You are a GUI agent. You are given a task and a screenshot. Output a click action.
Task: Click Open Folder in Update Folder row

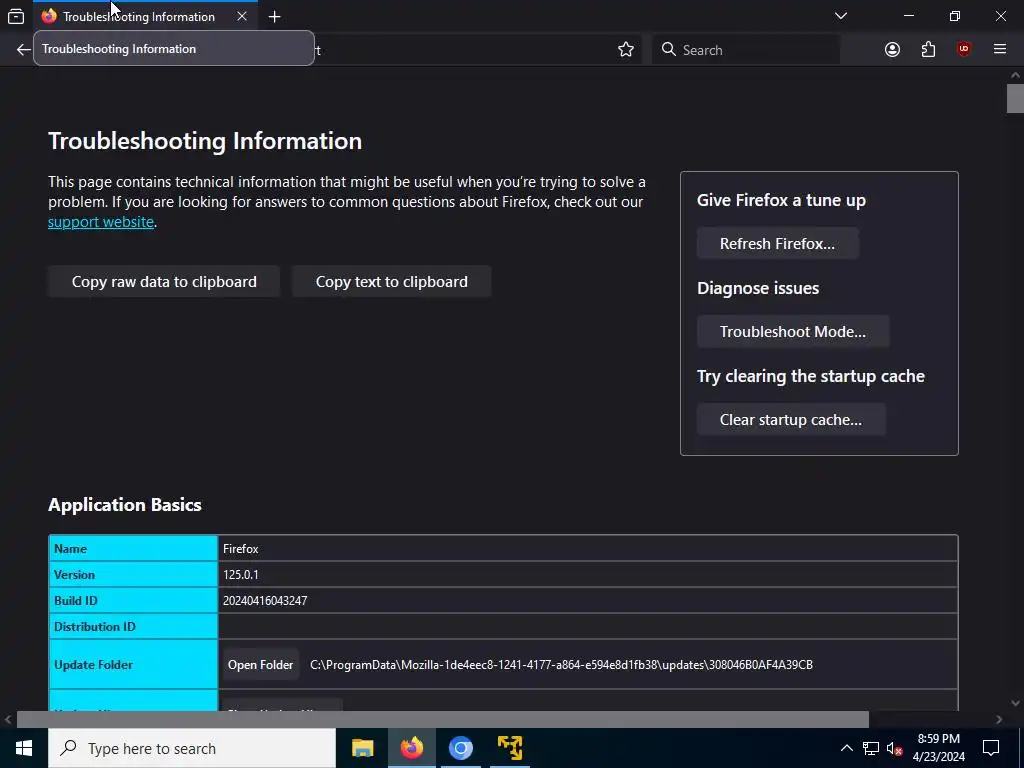tap(261, 665)
